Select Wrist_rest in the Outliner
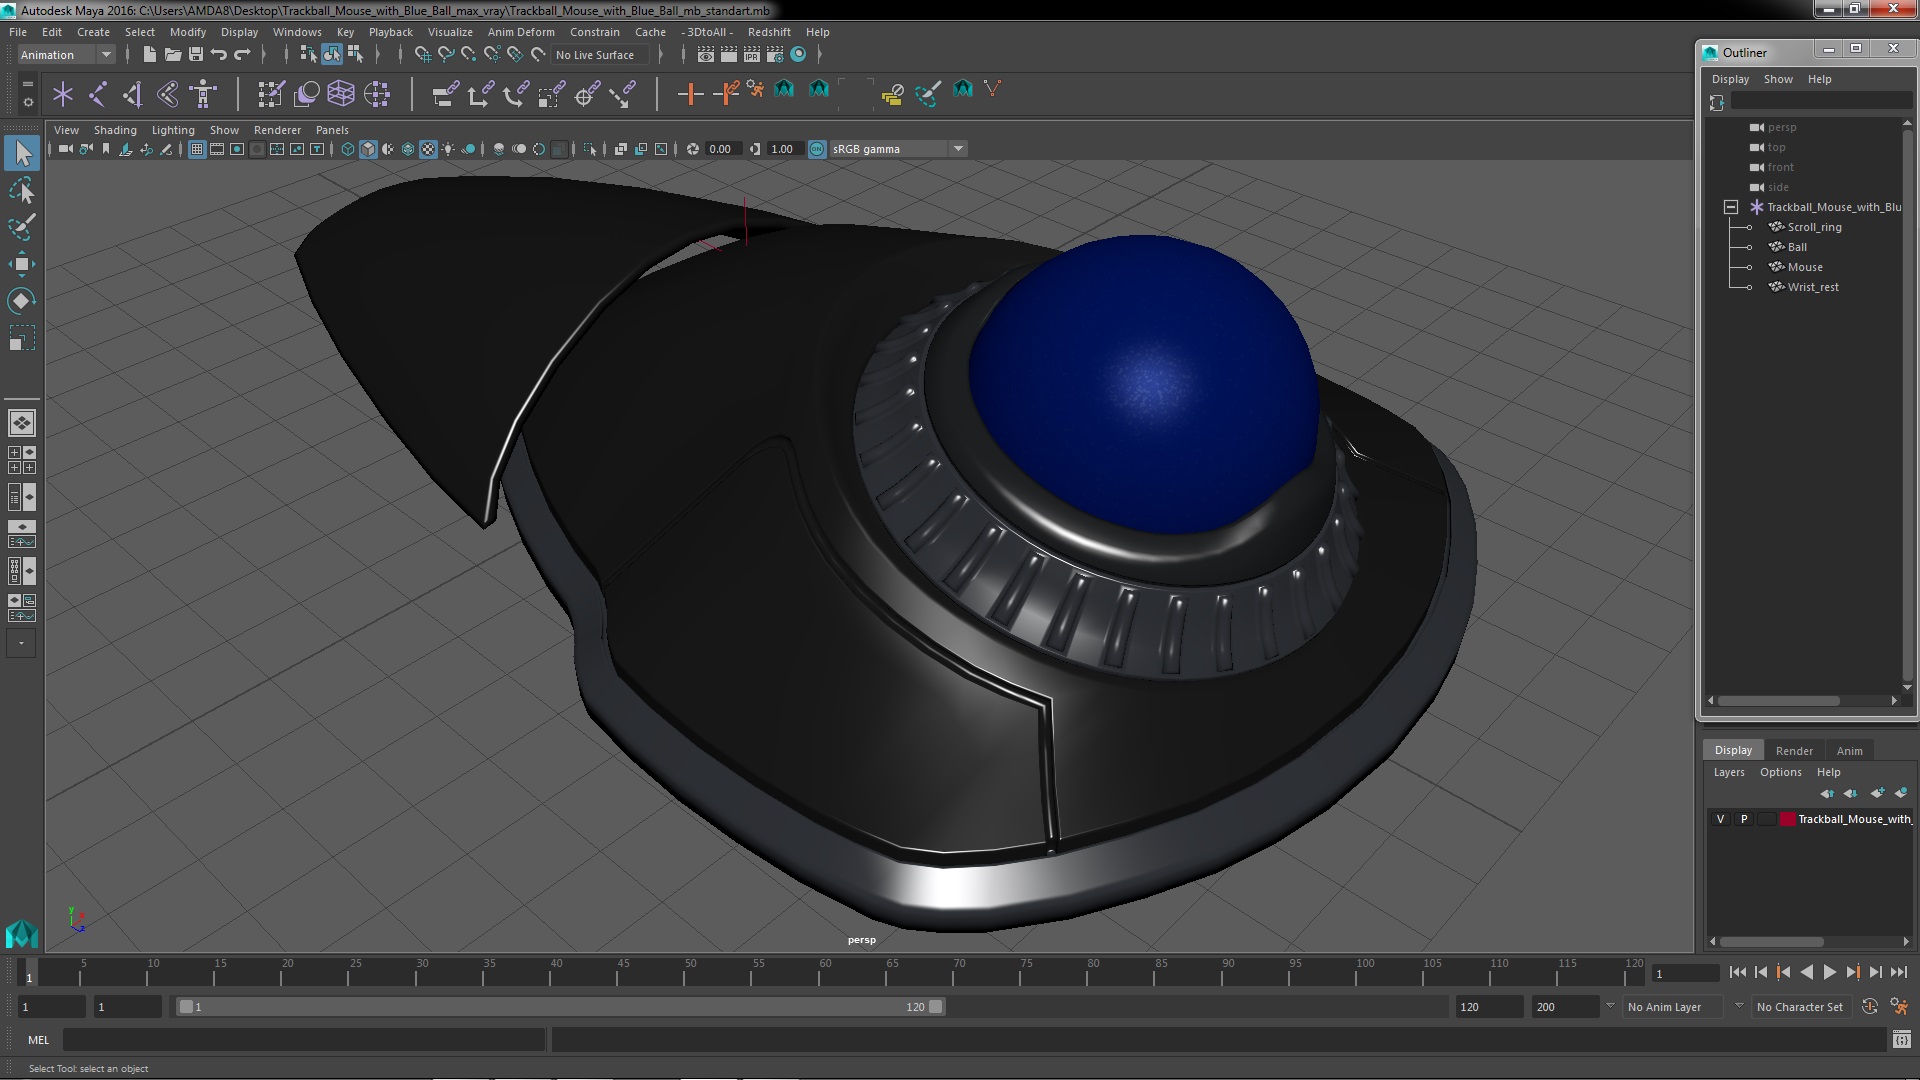 click(x=1813, y=287)
